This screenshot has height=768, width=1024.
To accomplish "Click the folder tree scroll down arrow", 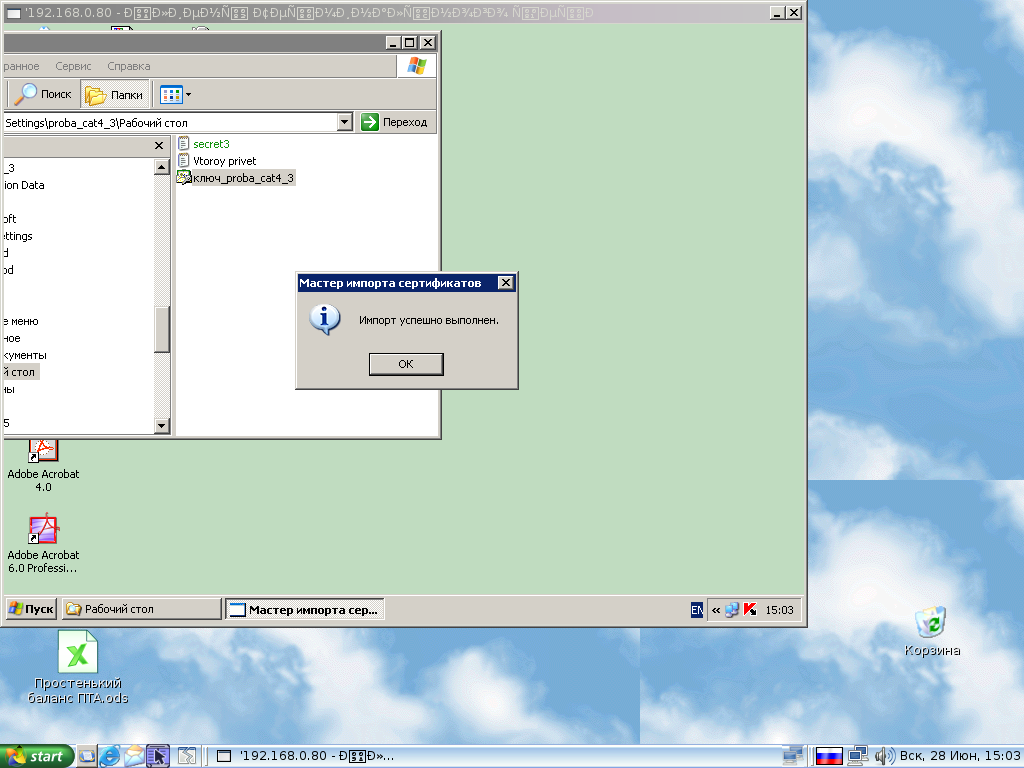I will [162, 426].
